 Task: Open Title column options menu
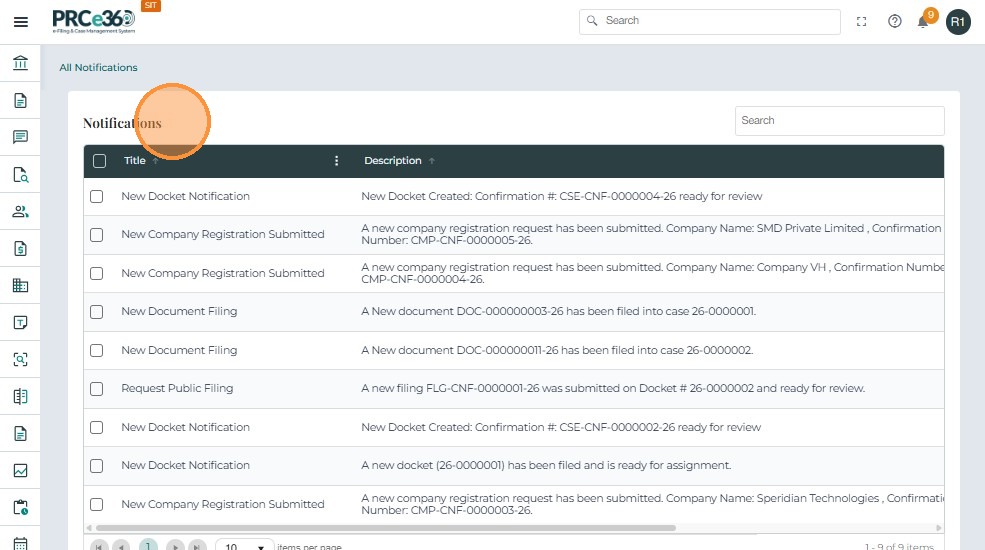(x=336, y=161)
